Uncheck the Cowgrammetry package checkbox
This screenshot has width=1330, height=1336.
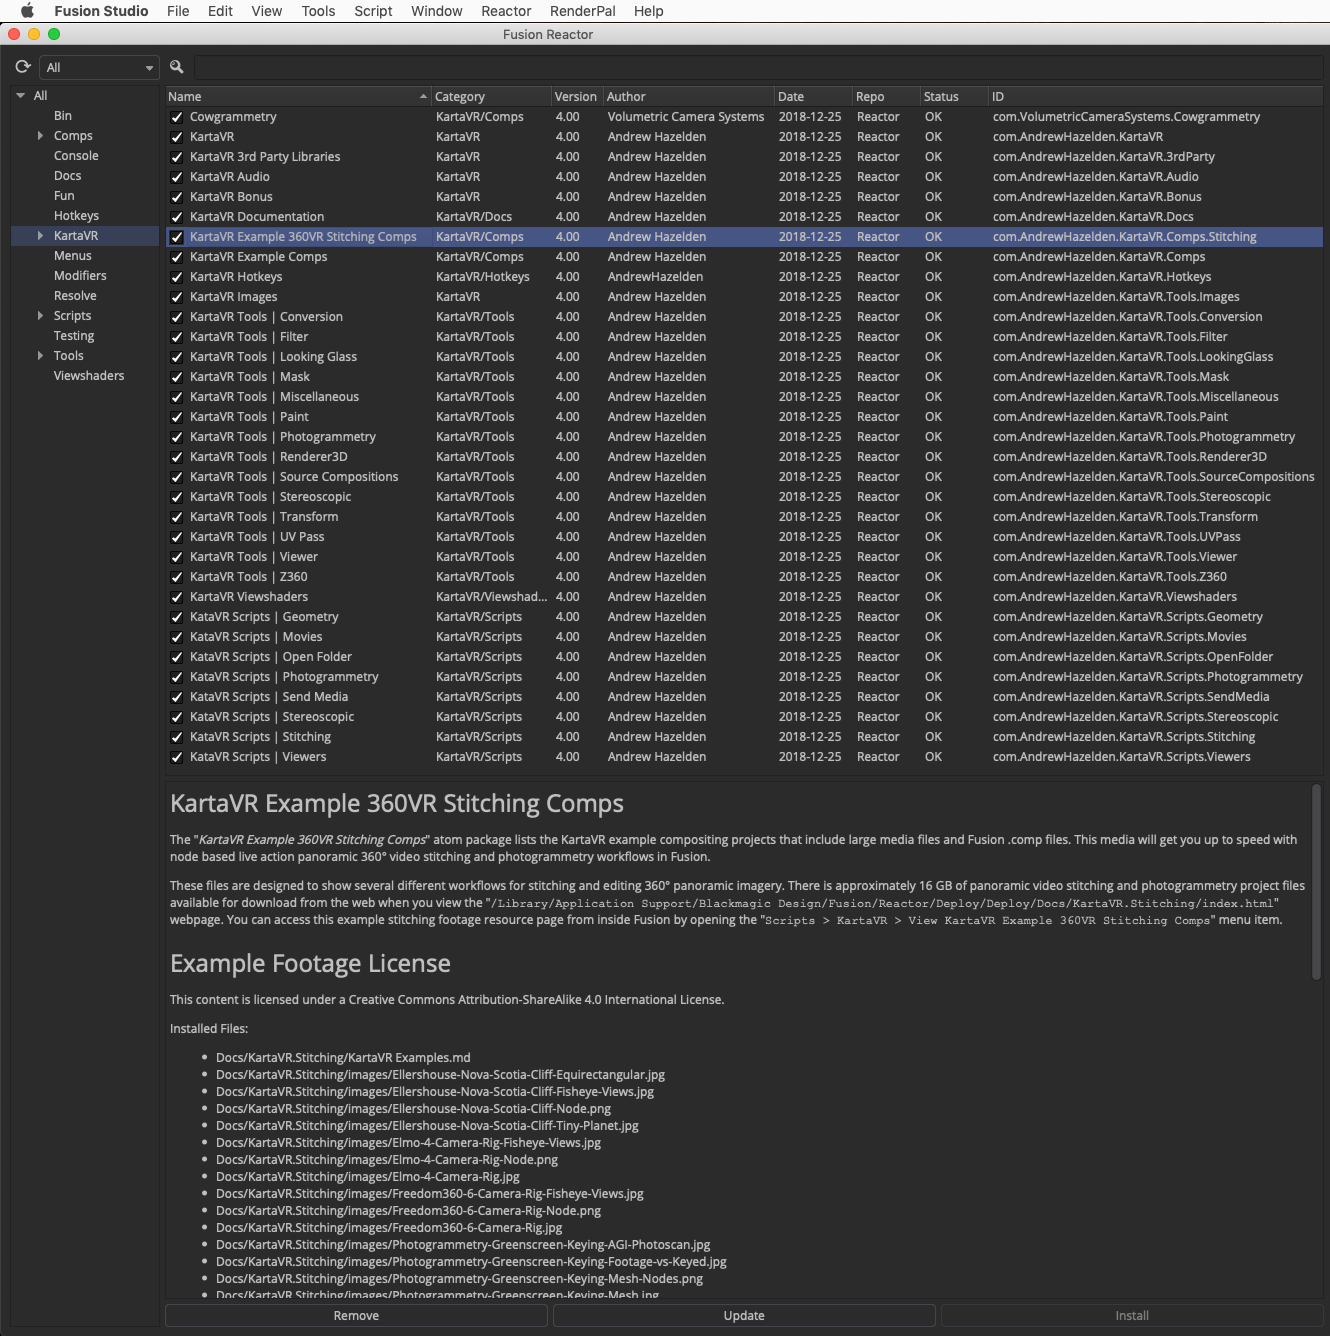pyautogui.click(x=177, y=117)
